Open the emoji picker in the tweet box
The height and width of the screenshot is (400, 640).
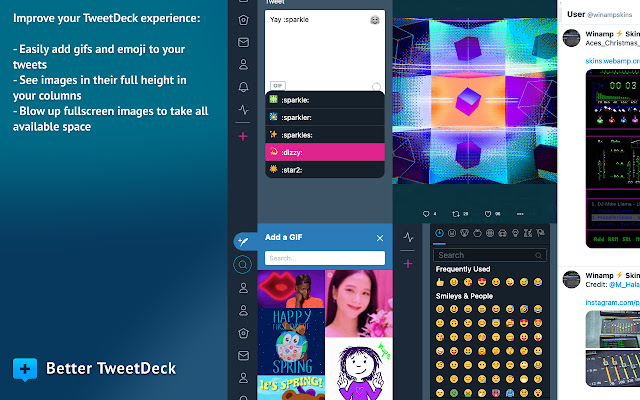[x=375, y=20]
